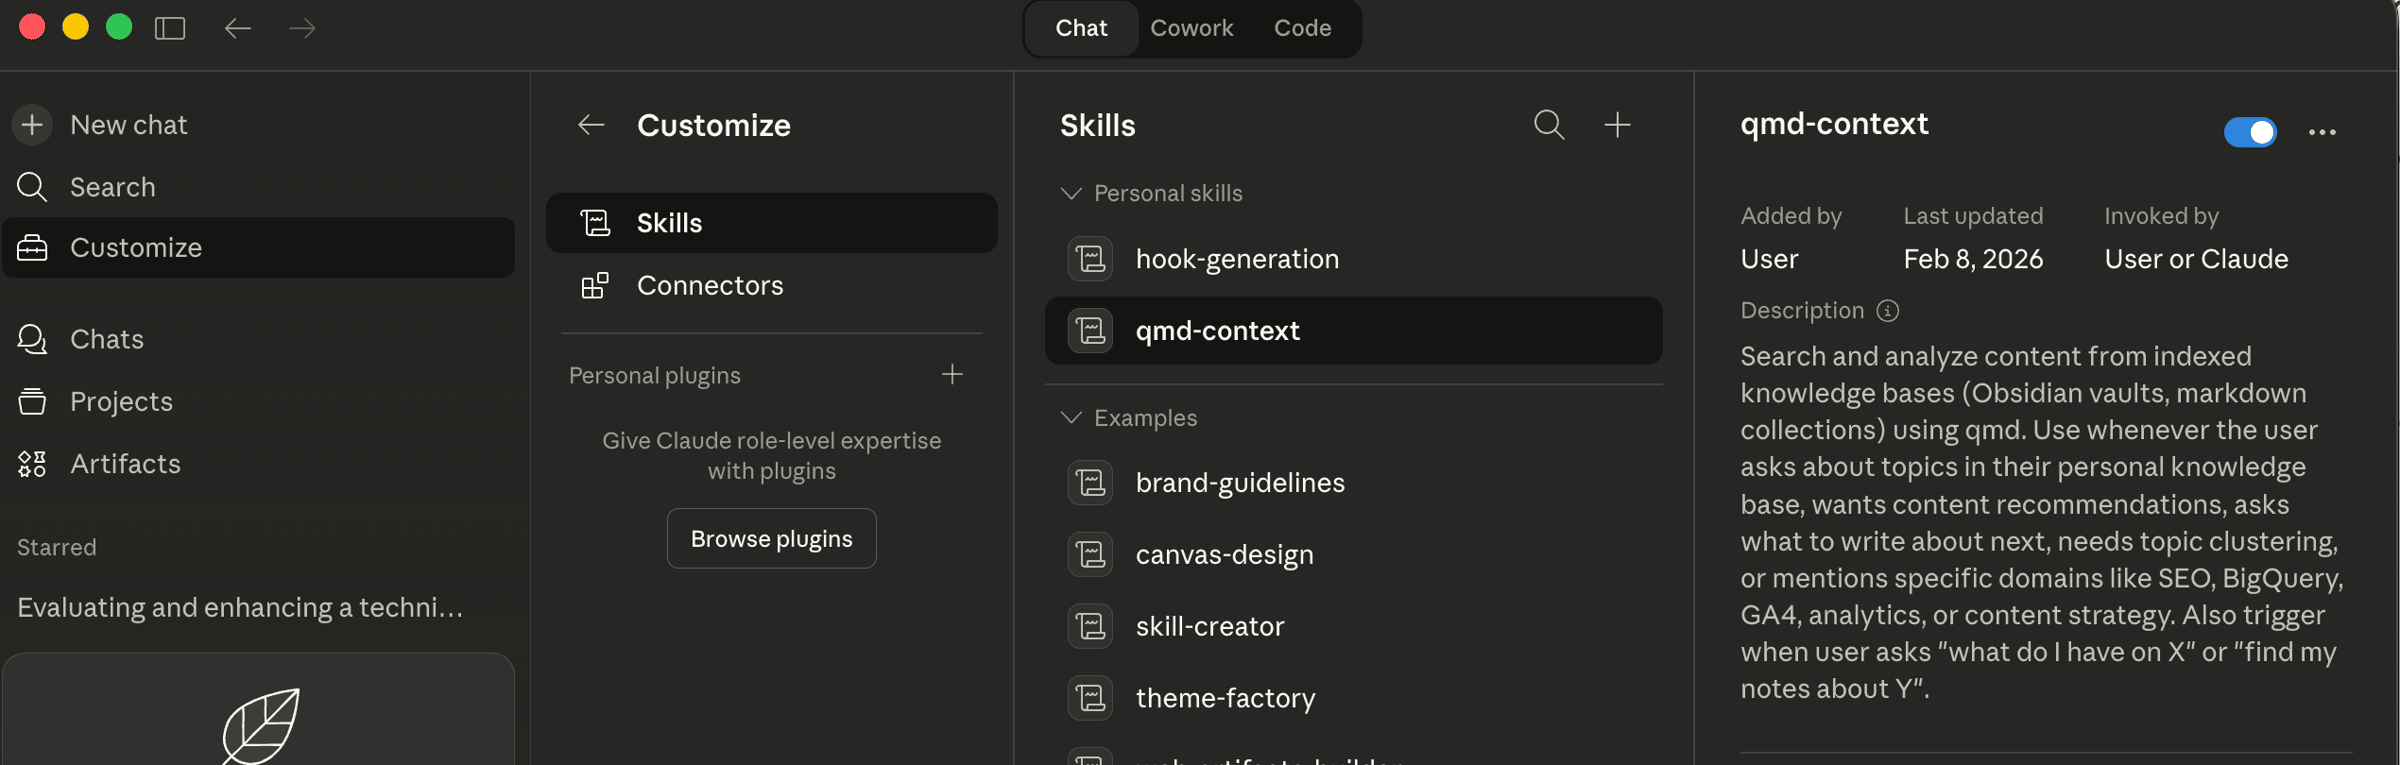Click the Browse plugins button

tap(771, 539)
